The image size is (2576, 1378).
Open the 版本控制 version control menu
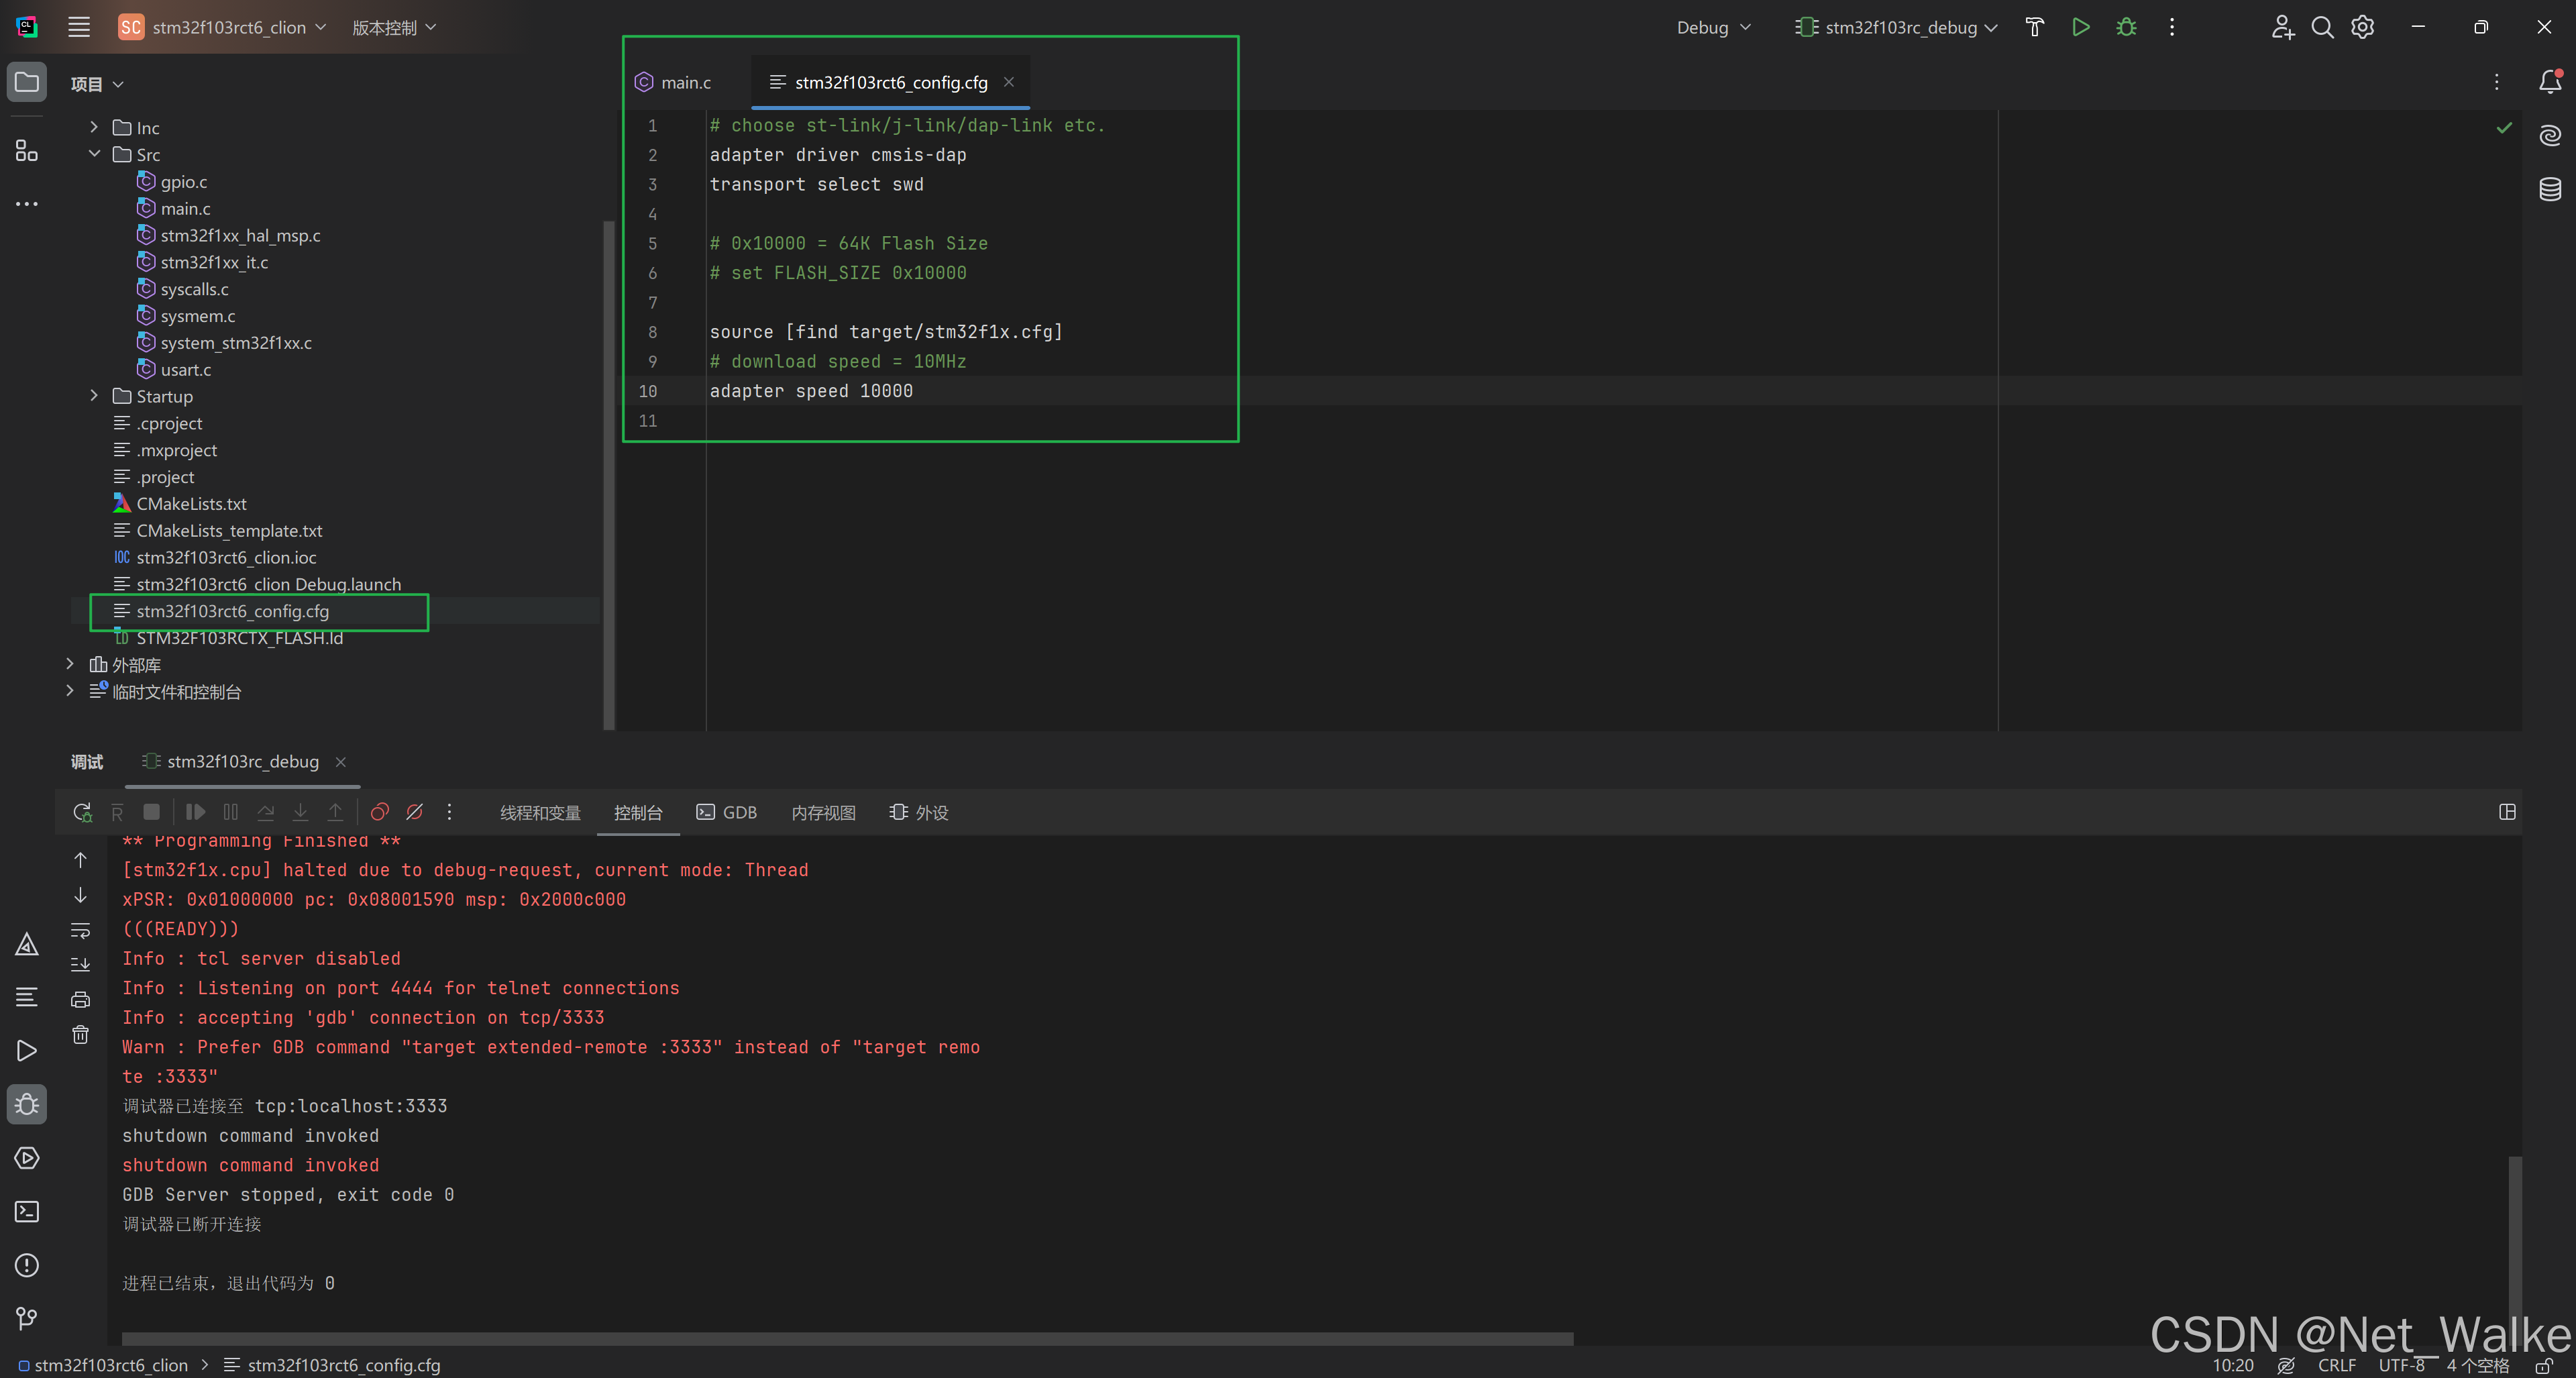pyautogui.click(x=394, y=27)
